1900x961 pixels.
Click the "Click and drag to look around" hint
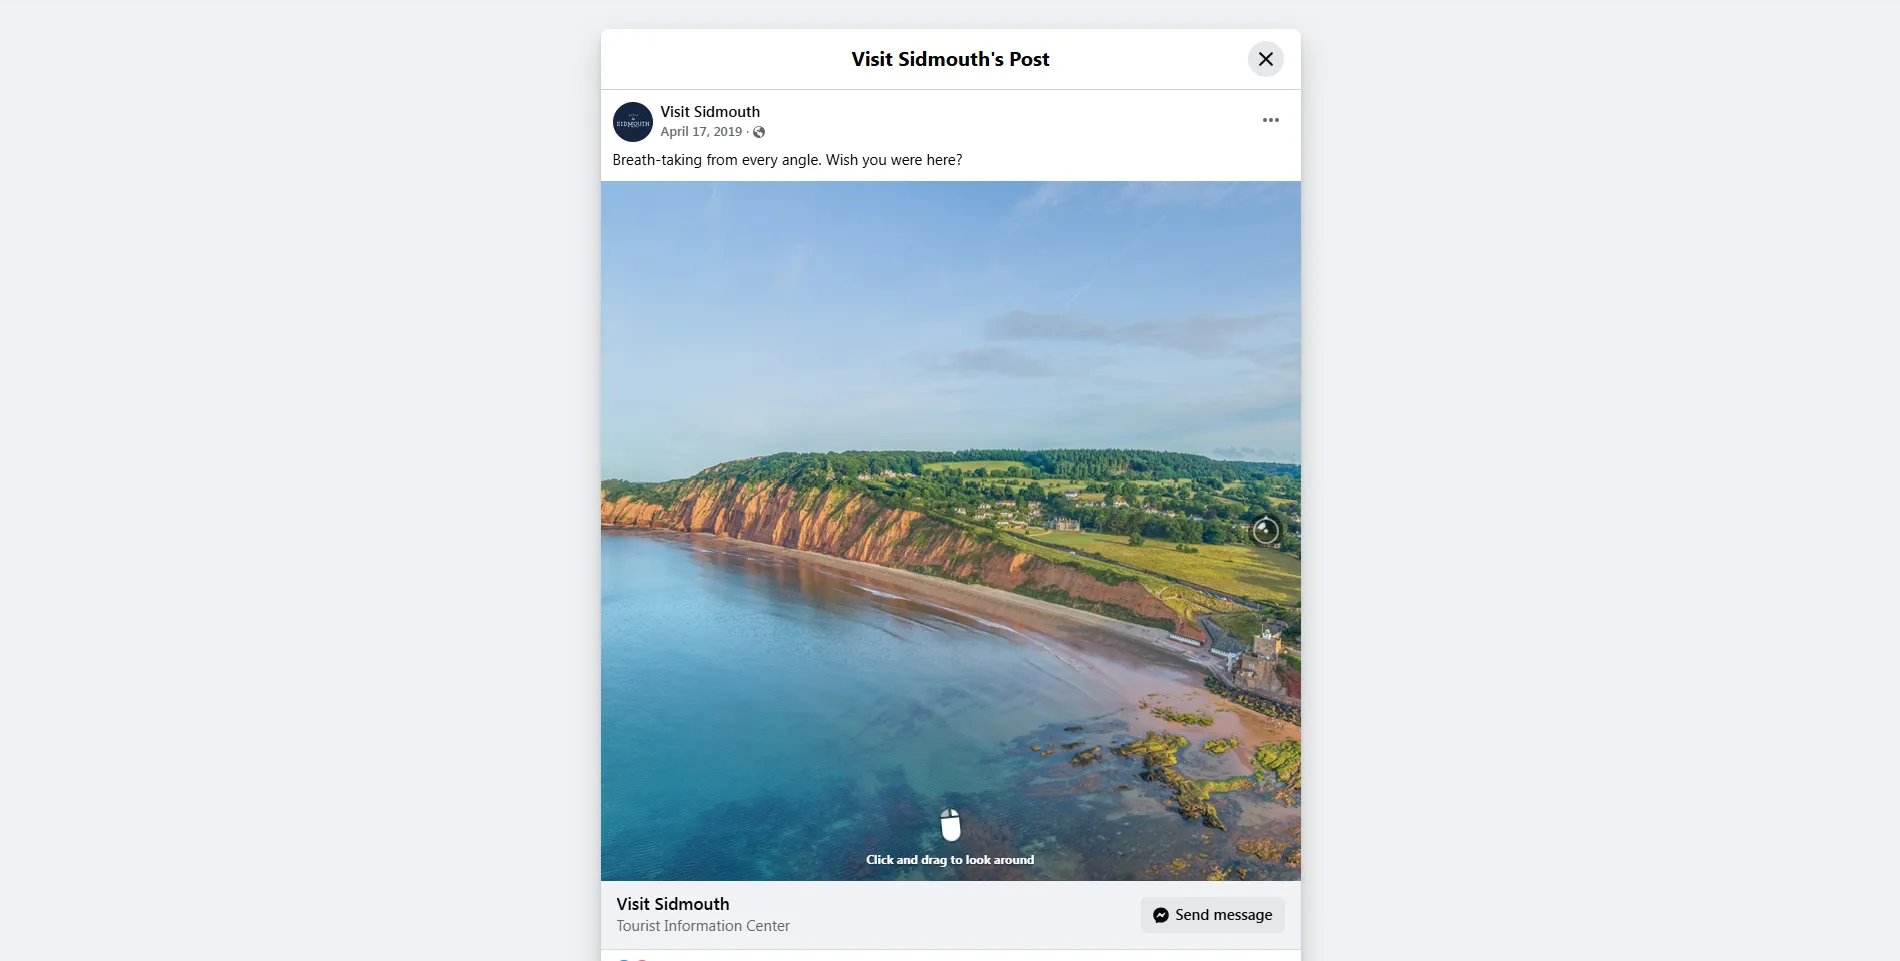(950, 860)
